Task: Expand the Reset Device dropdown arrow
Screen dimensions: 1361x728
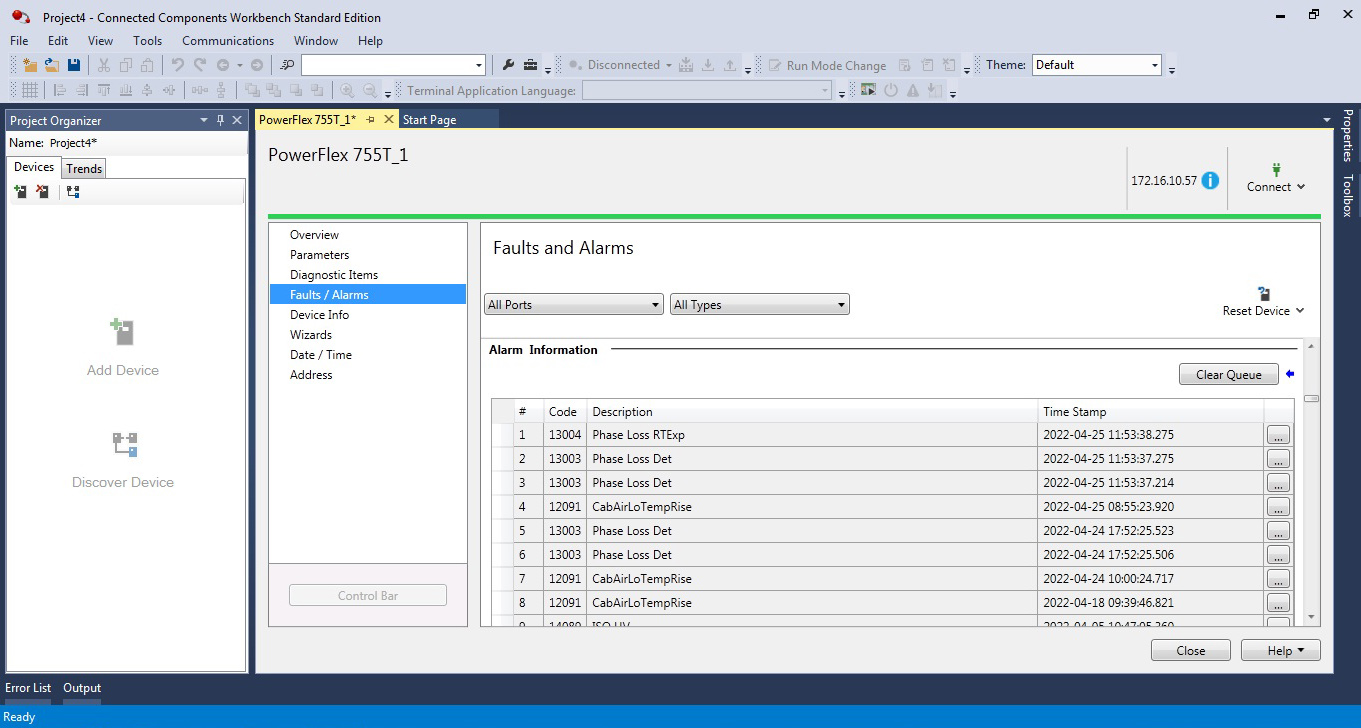Action: [x=1300, y=311]
